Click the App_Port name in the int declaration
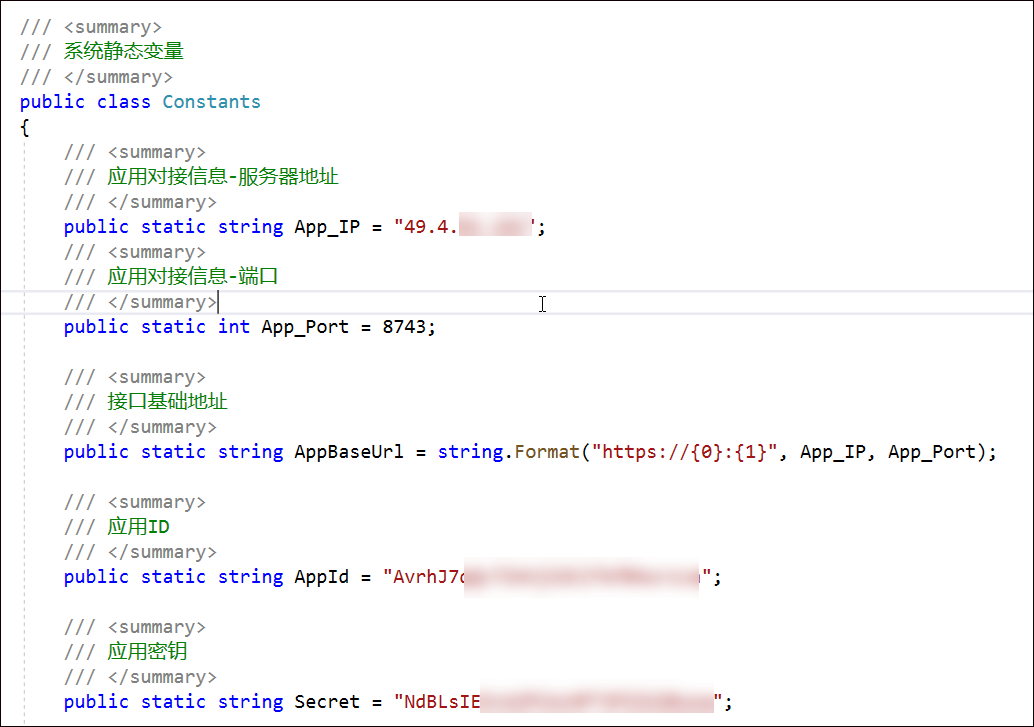The width and height of the screenshot is (1034, 727). [x=305, y=327]
